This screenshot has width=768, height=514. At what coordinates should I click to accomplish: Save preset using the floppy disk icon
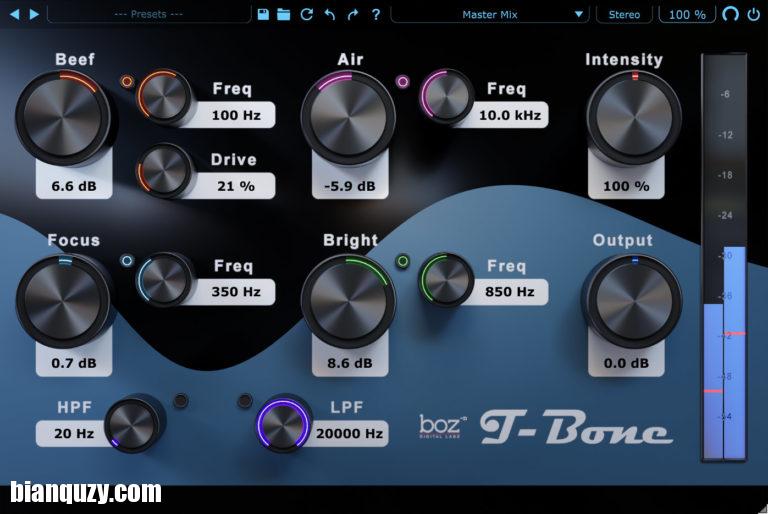[x=263, y=14]
